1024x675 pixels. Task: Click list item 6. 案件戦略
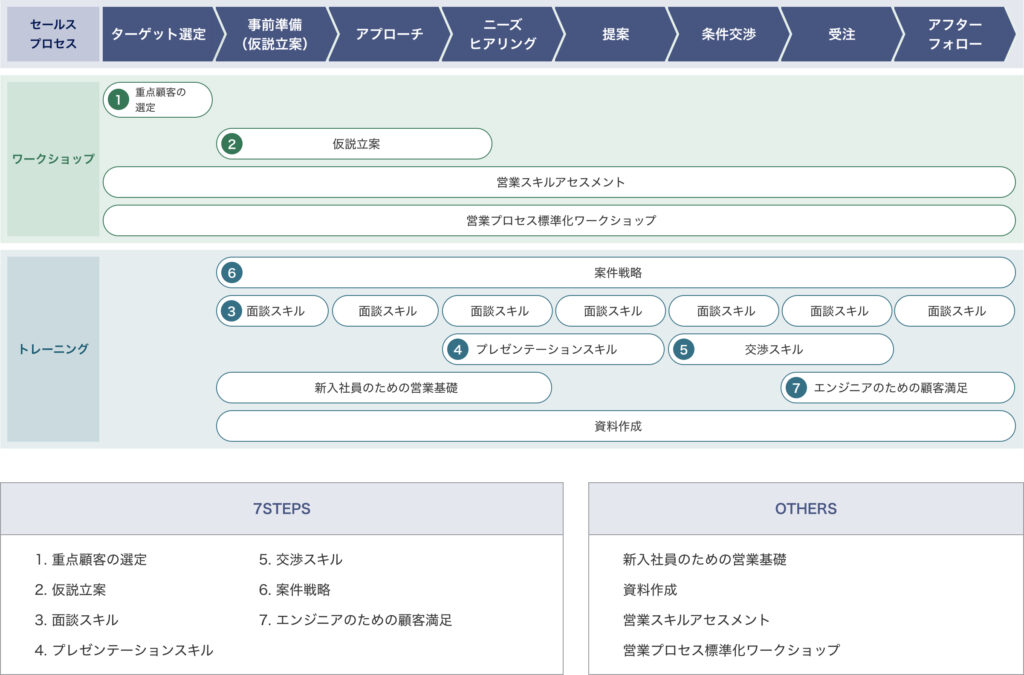(x=295, y=590)
